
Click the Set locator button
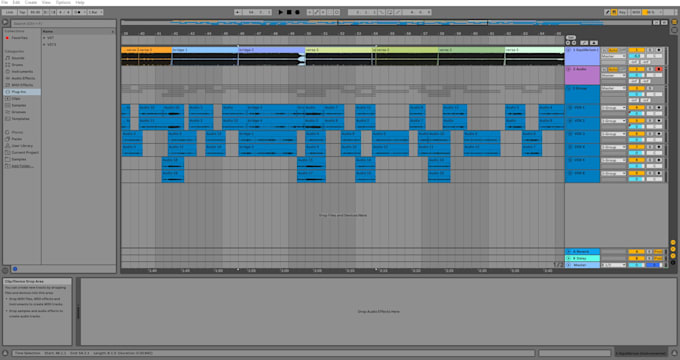point(571,37)
